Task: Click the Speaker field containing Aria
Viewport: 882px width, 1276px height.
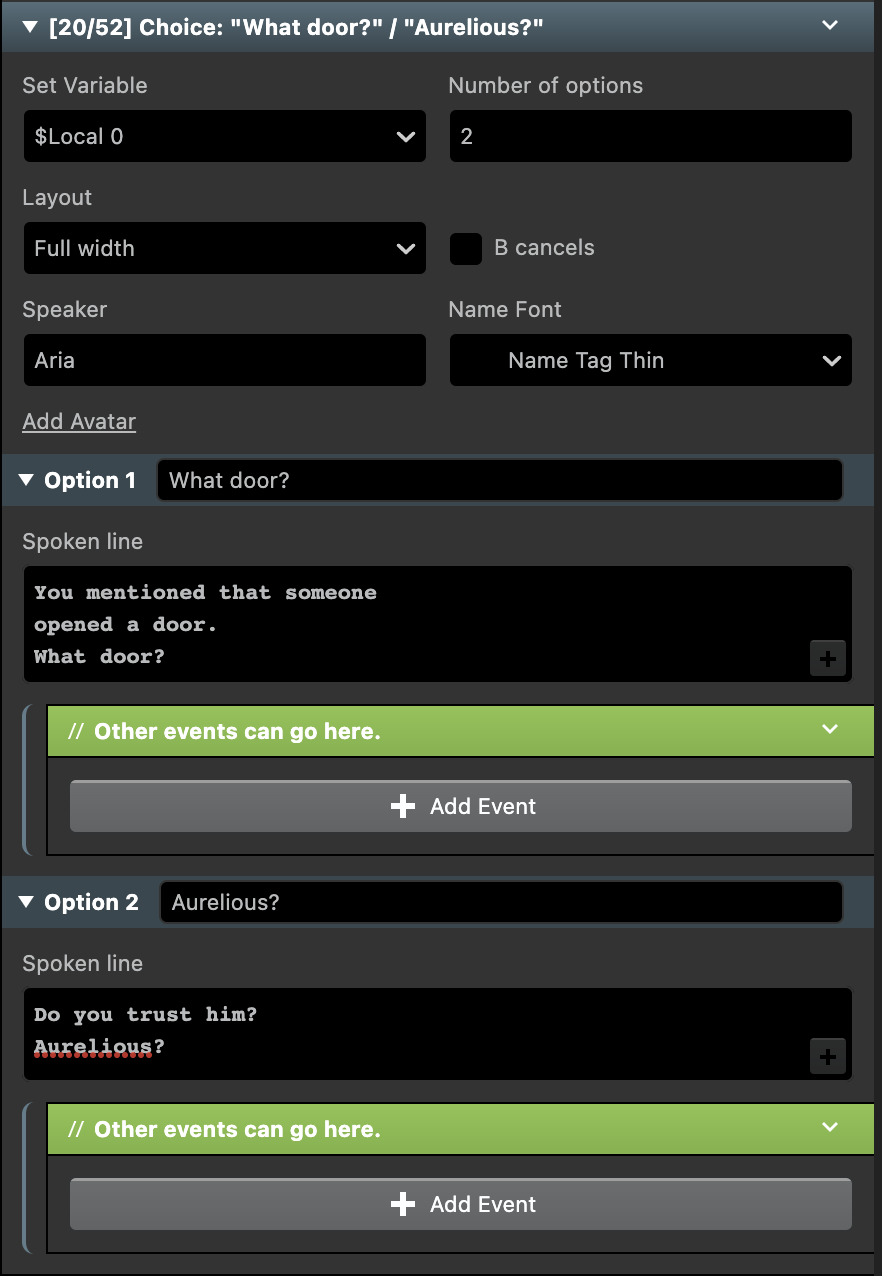Action: click(224, 360)
